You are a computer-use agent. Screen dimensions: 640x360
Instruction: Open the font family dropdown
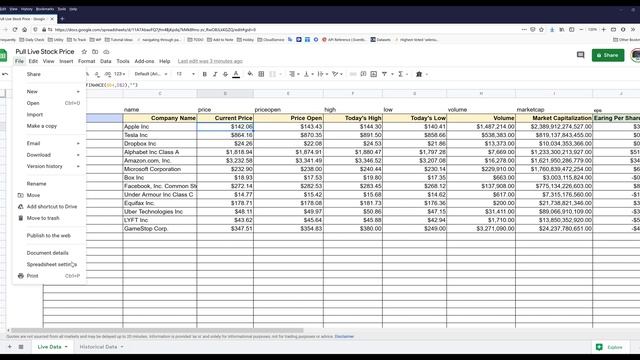click(x=151, y=74)
